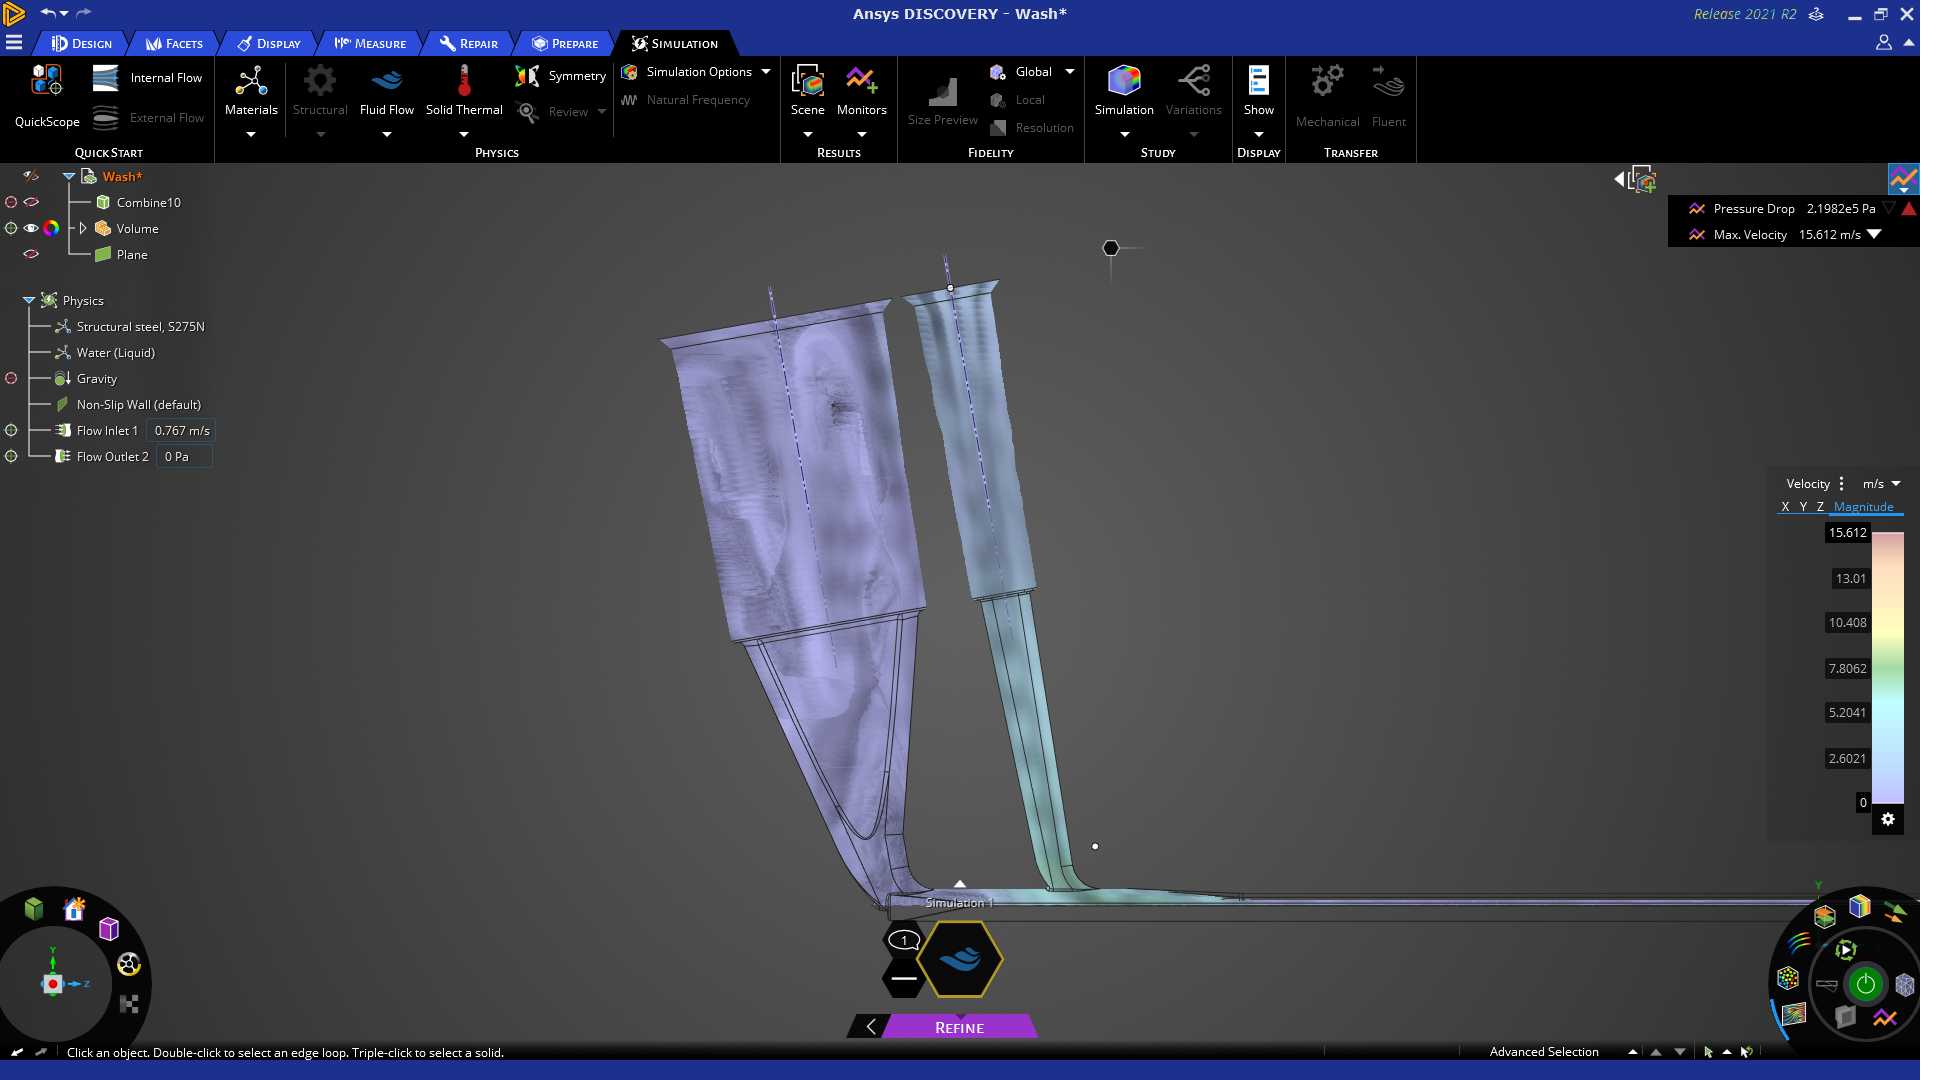This screenshot has width=1940, height=1080.
Task: Click the Solid Thermal thermometer icon
Action: (x=464, y=80)
